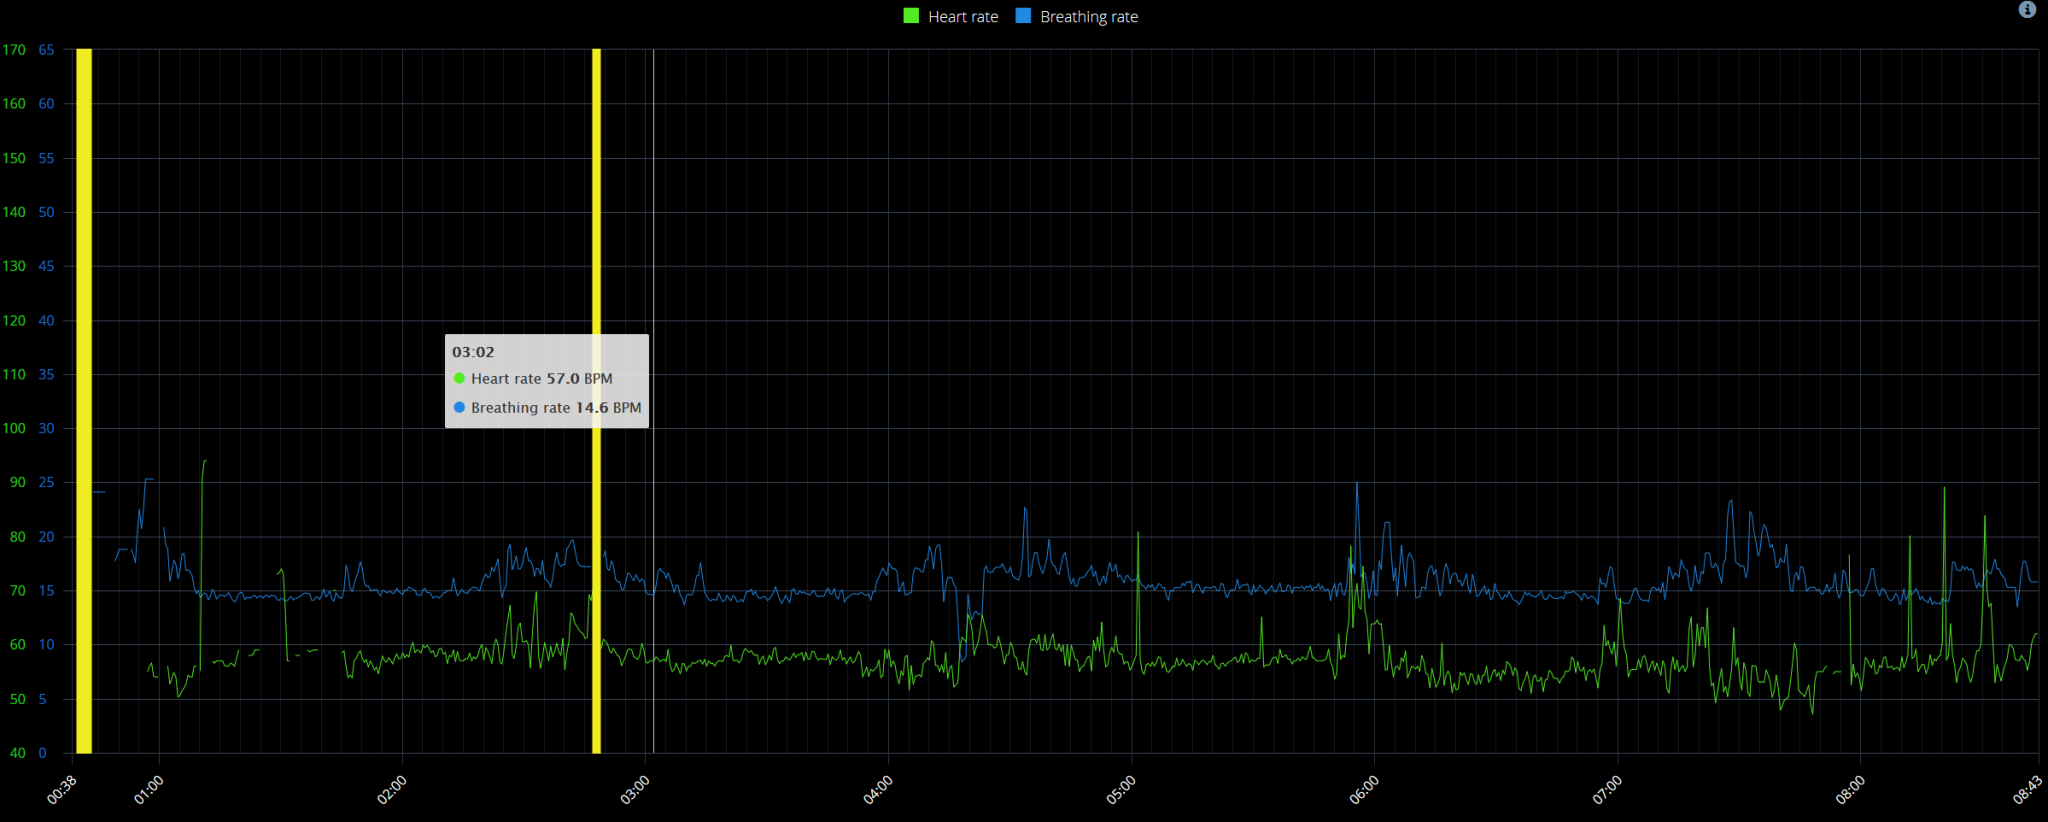The width and height of the screenshot is (2048, 822).
Task: Click the 08:43 end time label
Action: pos(2027,790)
